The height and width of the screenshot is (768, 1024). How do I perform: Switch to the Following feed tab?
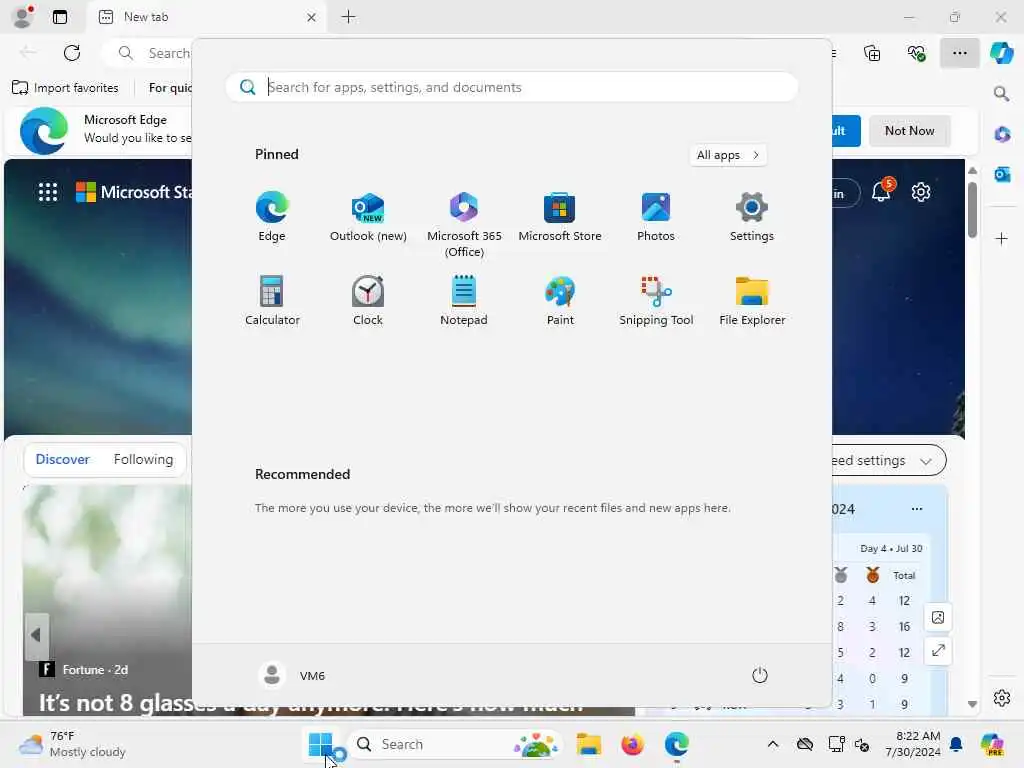click(x=143, y=459)
